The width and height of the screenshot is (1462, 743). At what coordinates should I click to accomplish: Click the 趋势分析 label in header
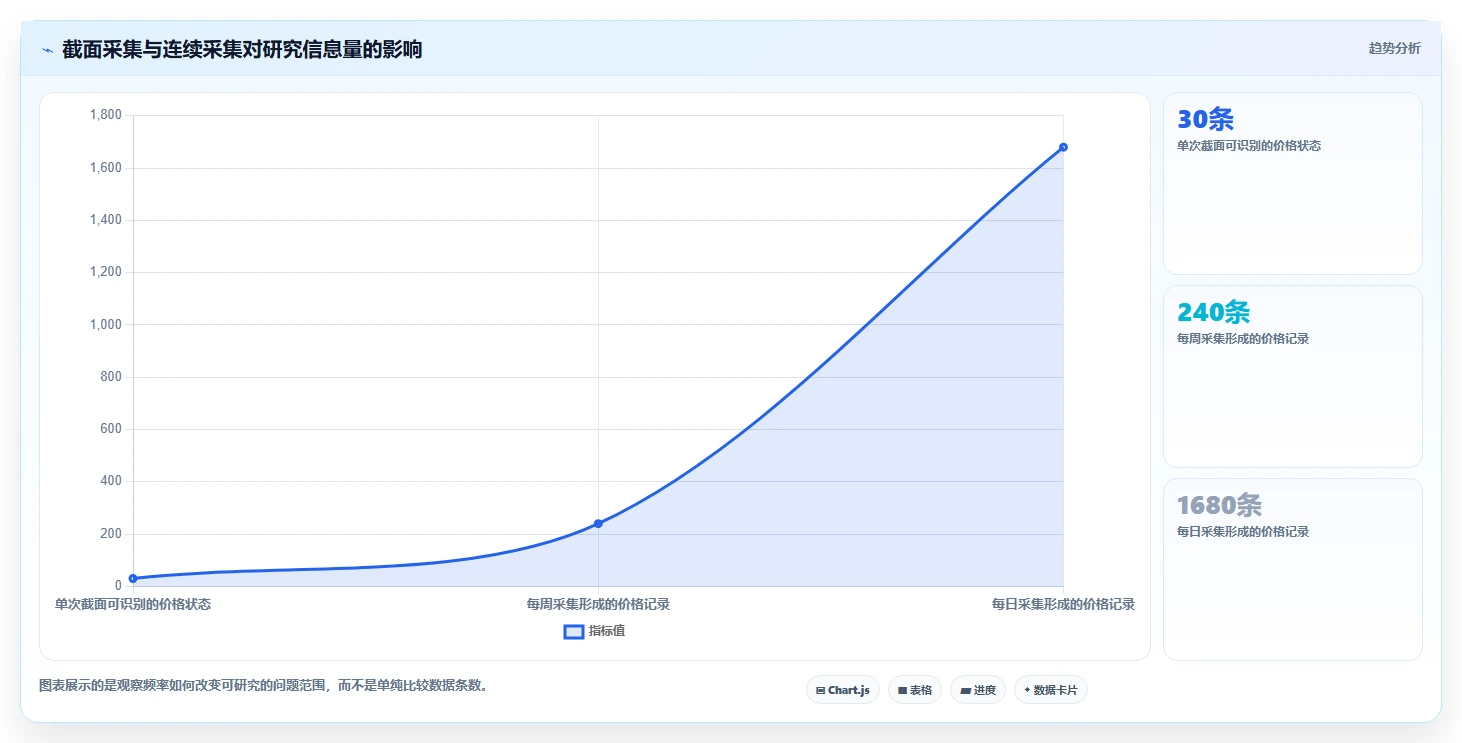(x=1394, y=48)
